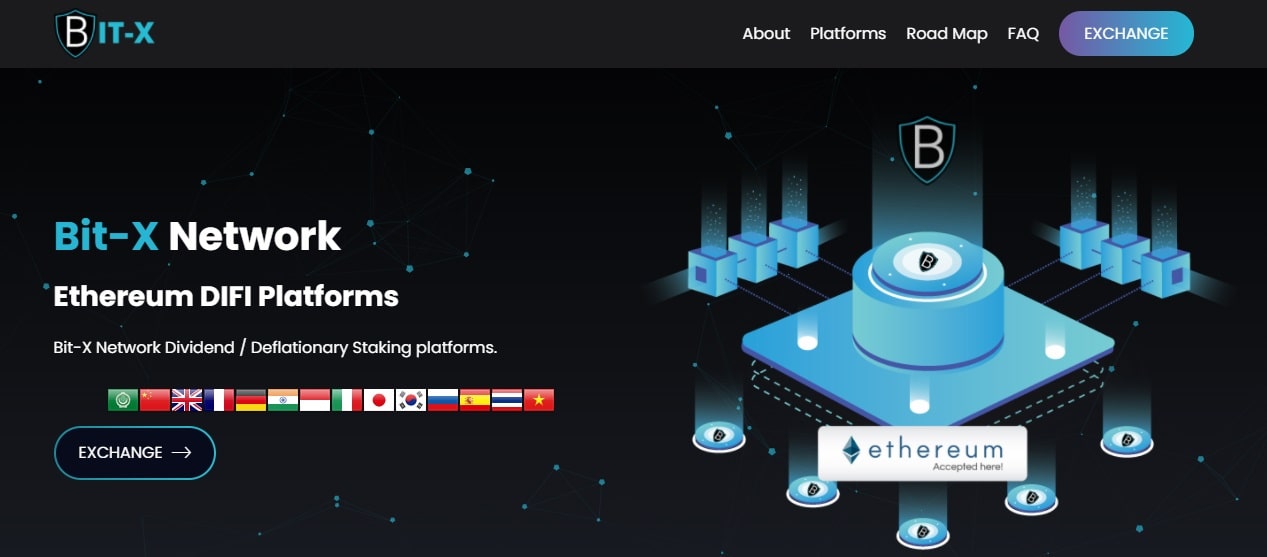Pick the German flag language option
1267x557 pixels.
tap(251, 400)
